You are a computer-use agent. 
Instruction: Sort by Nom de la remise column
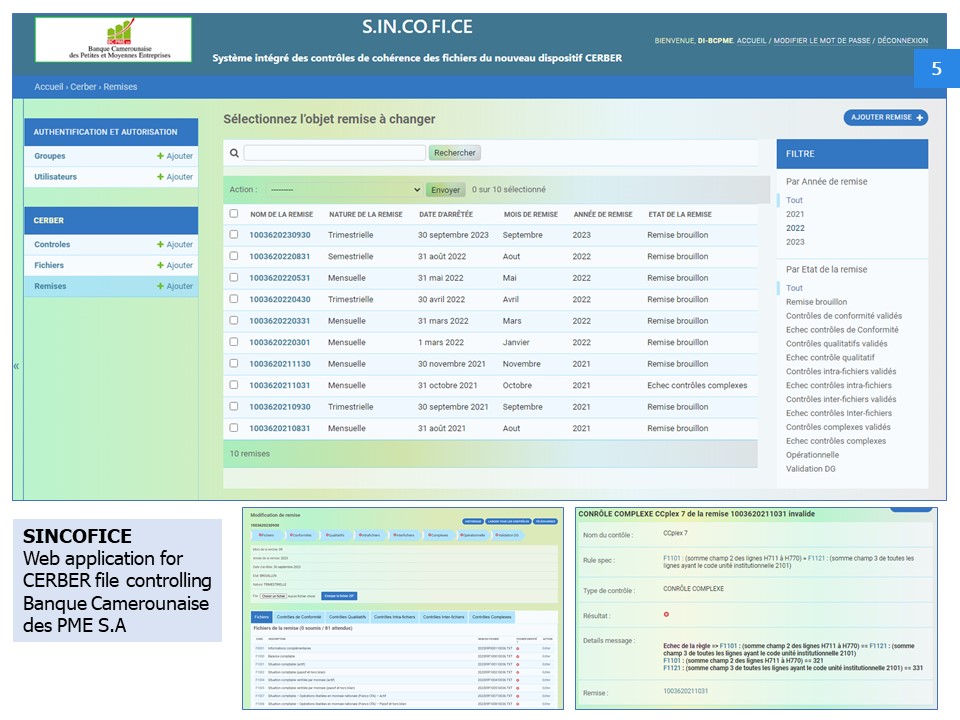pos(282,214)
